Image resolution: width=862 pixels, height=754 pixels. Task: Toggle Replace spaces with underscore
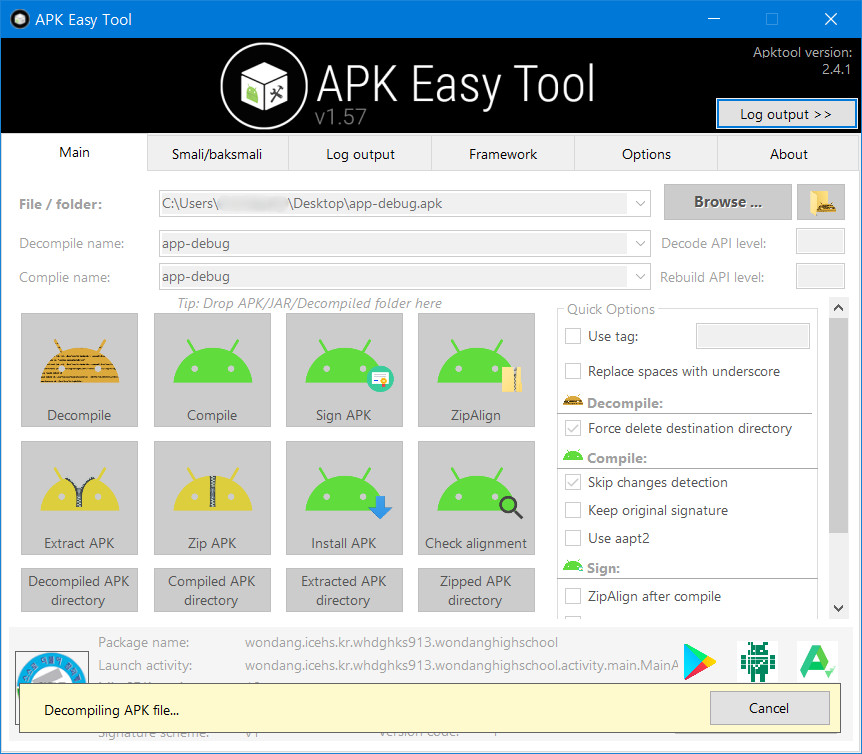pyautogui.click(x=573, y=371)
